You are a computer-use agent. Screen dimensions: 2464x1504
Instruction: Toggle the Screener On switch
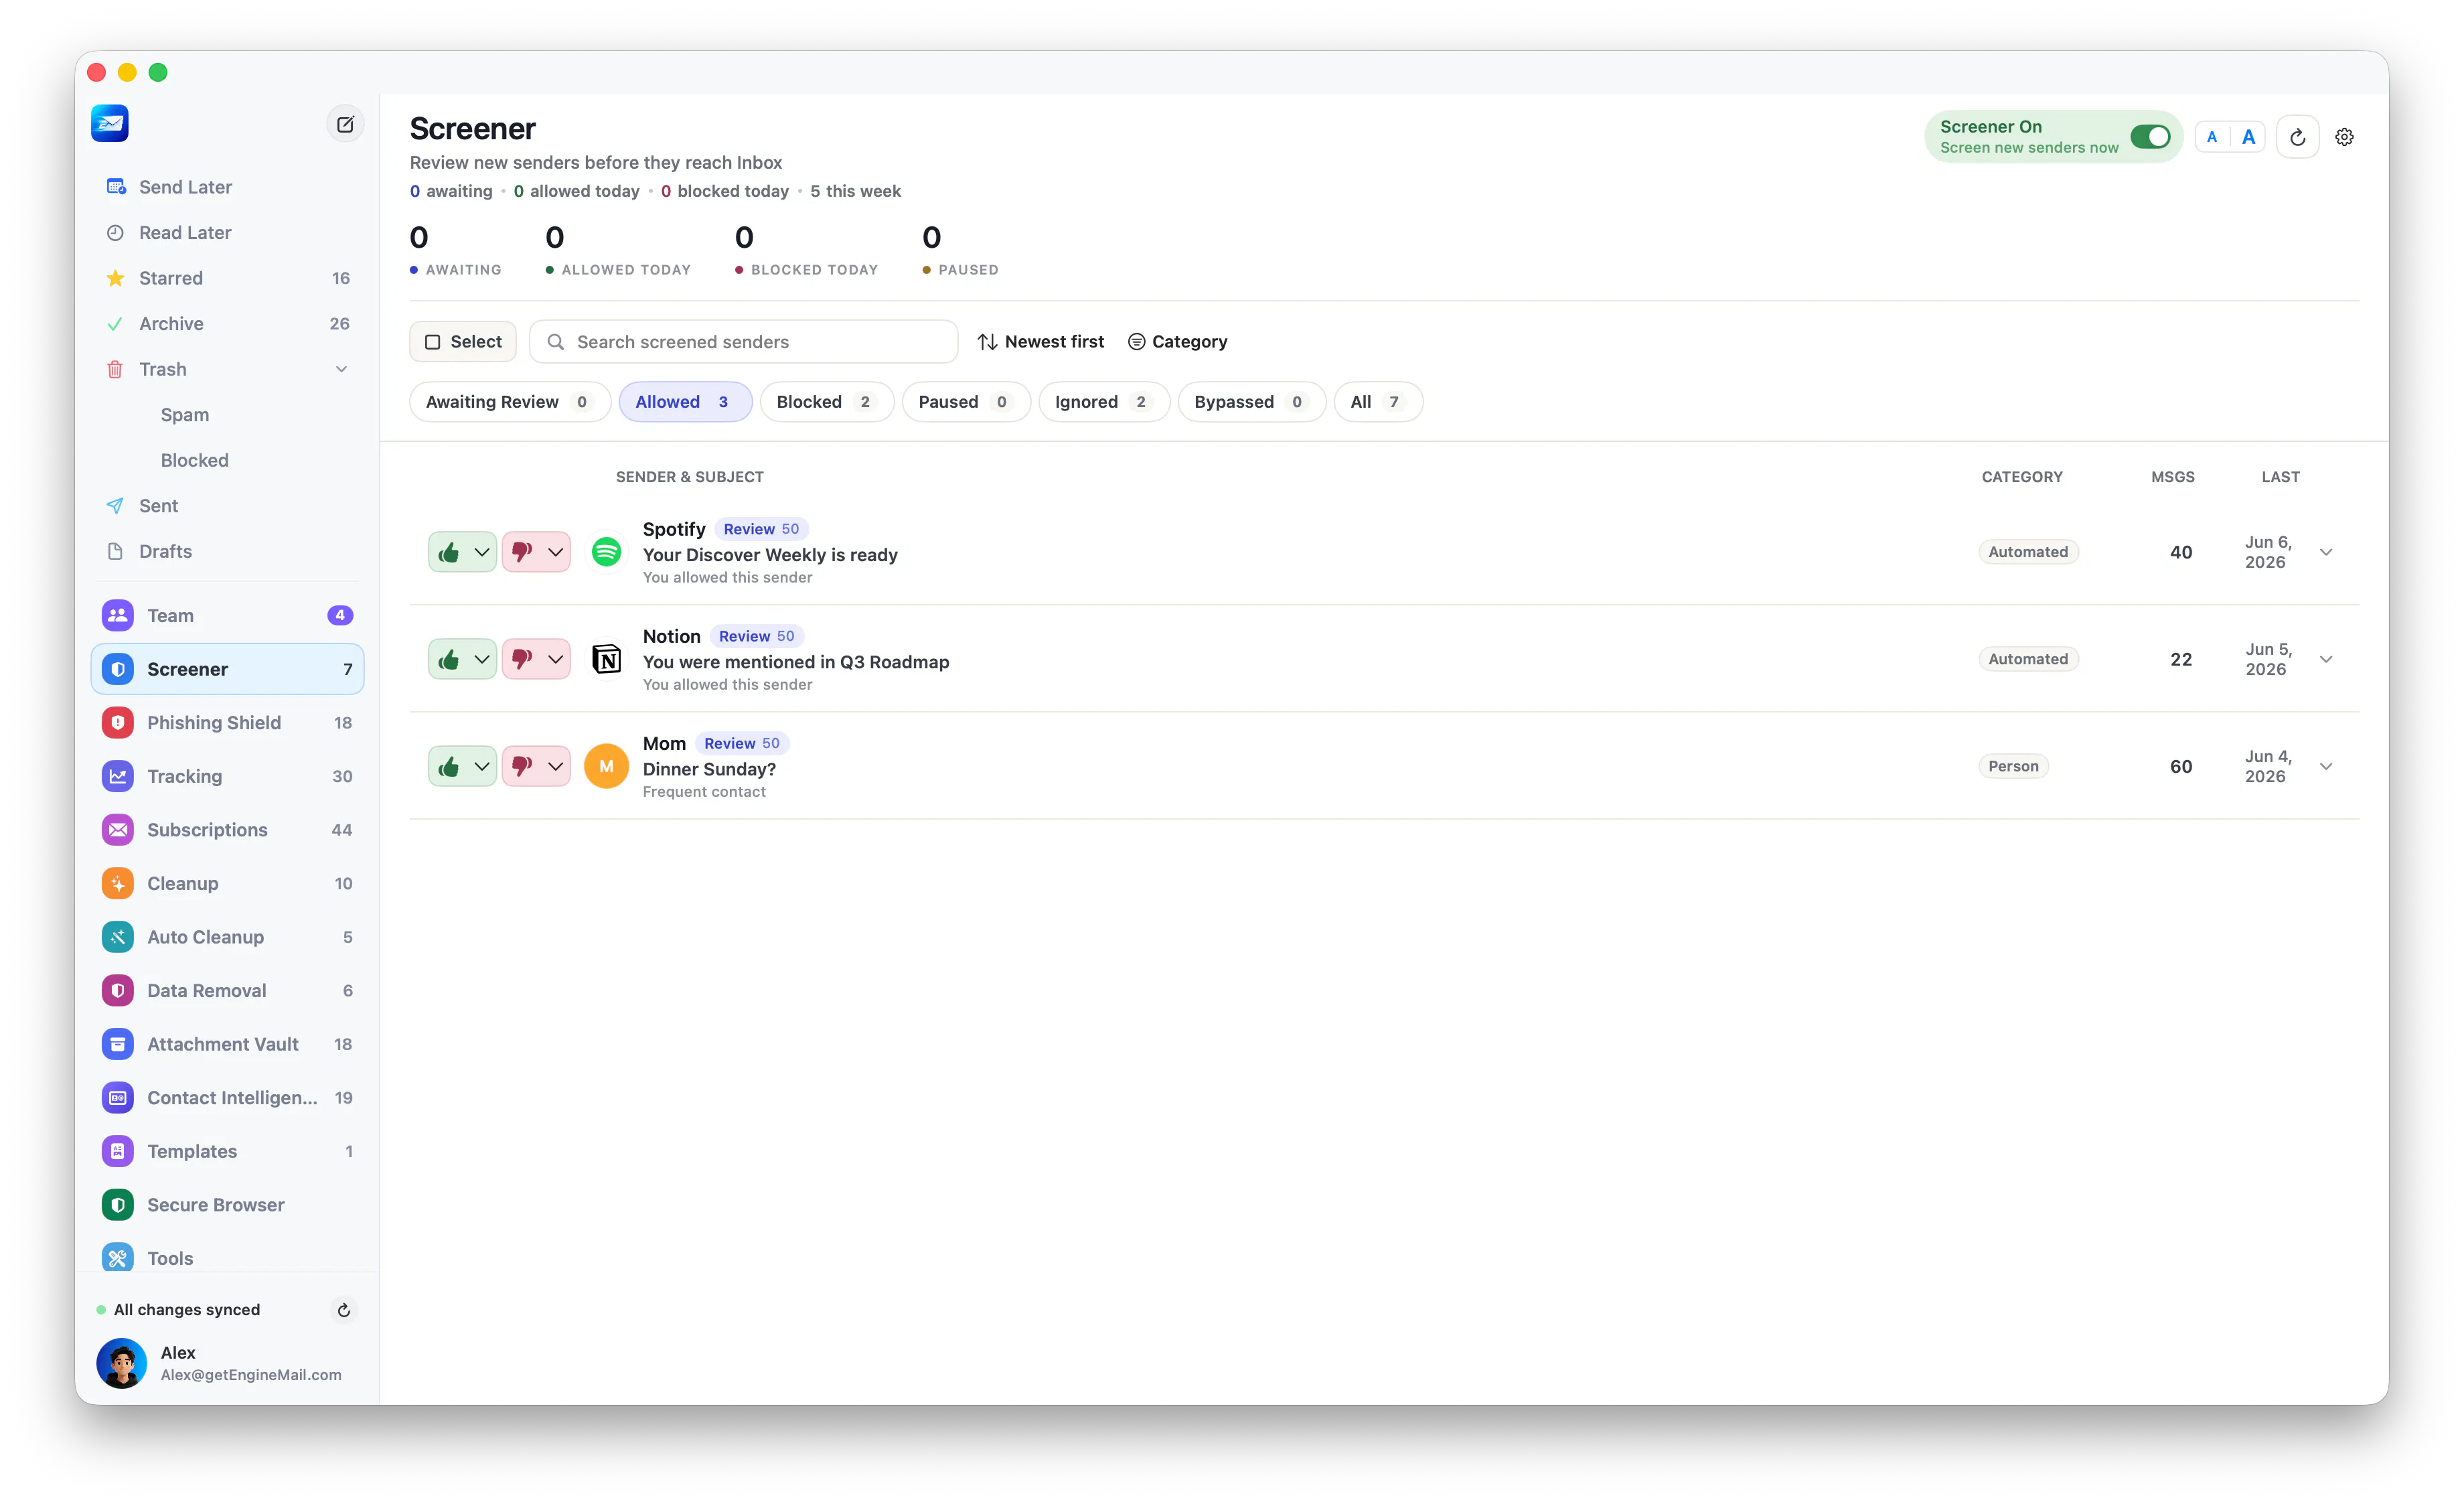tap(2151, 137)
